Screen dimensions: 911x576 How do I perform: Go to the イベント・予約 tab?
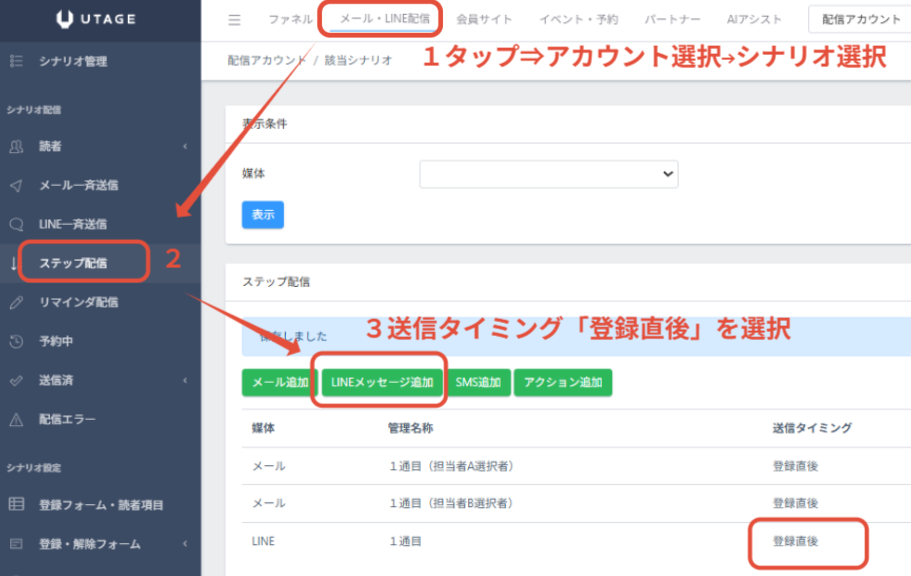(x=579, y=20)
